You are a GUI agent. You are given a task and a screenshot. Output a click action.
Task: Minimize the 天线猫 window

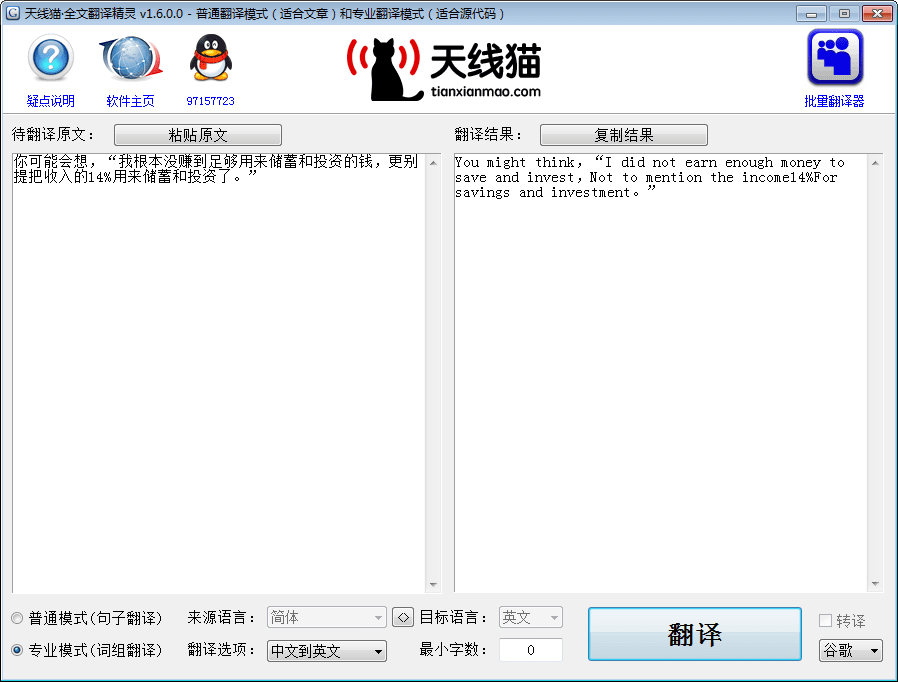811,13
